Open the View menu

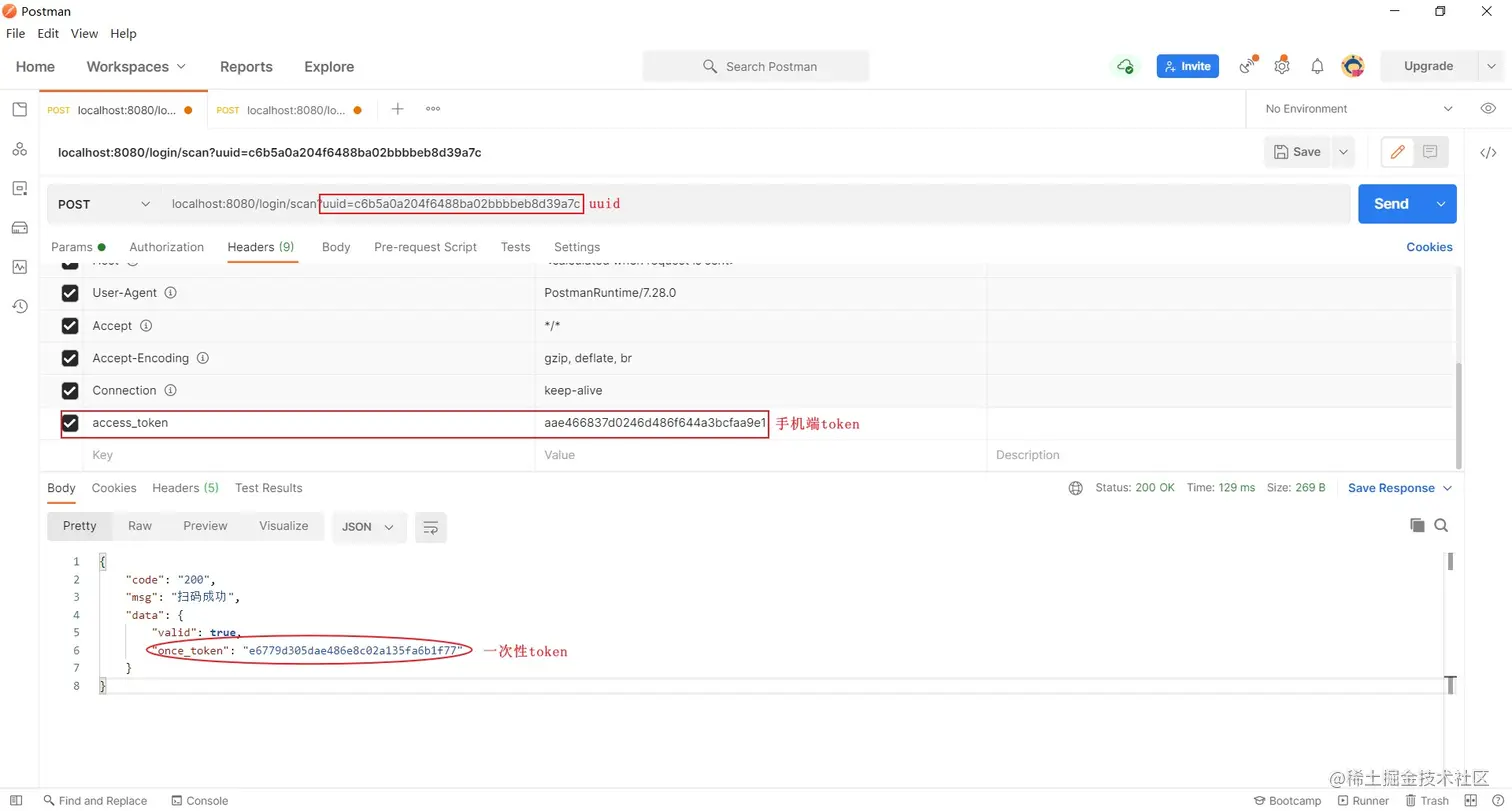(84, 33)
